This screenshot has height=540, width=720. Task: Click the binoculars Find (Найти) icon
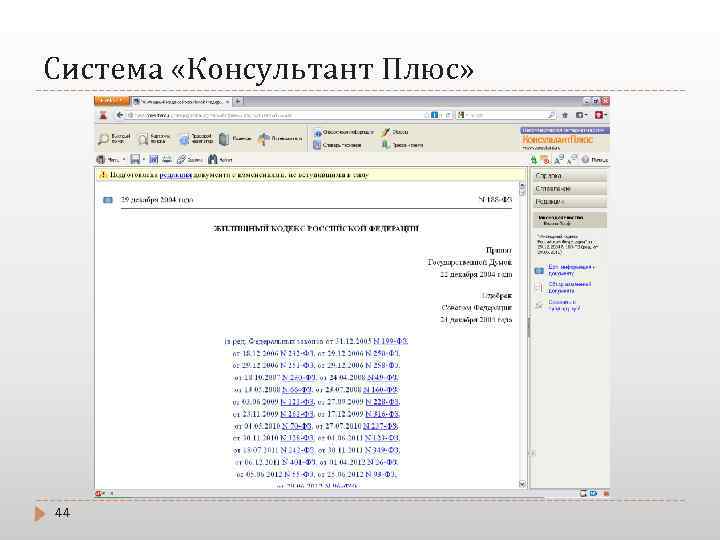click(212, 159)
